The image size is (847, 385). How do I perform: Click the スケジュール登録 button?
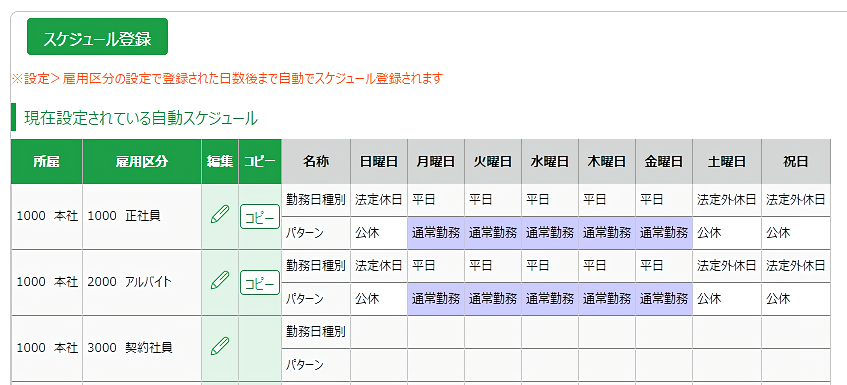pyautogui.click(x=97, y=37)
